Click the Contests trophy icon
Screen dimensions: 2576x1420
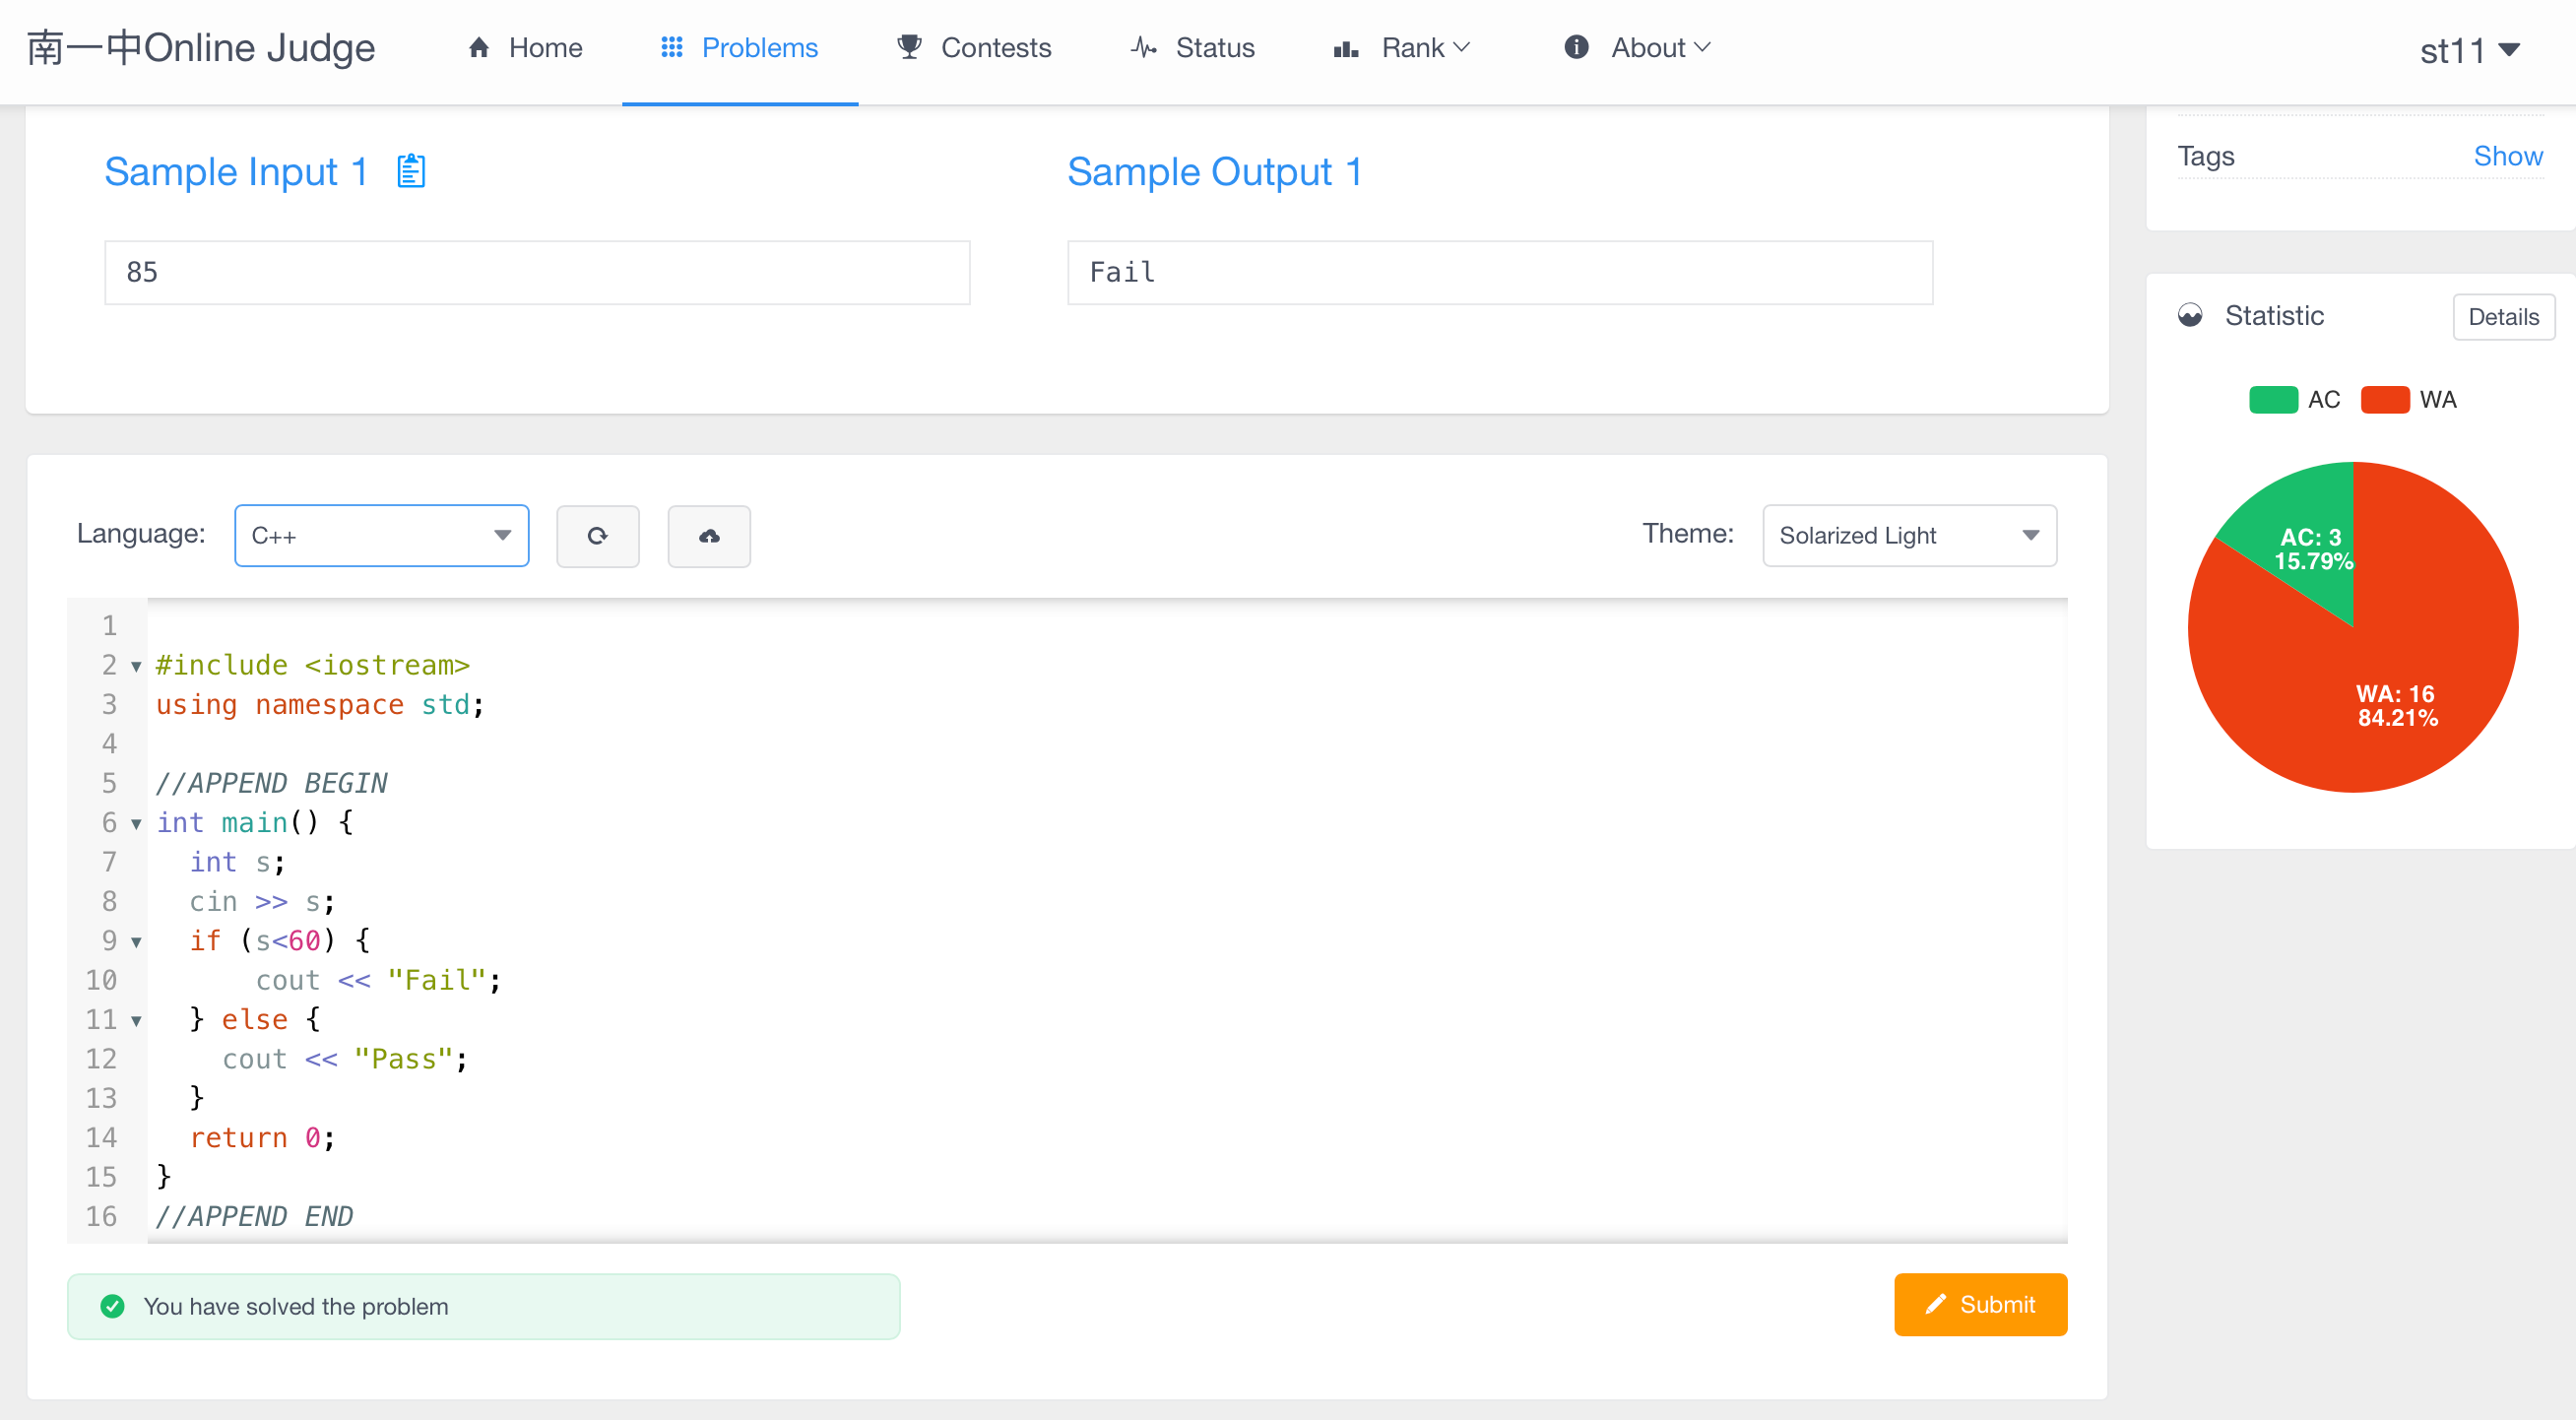tap(909, 47)
